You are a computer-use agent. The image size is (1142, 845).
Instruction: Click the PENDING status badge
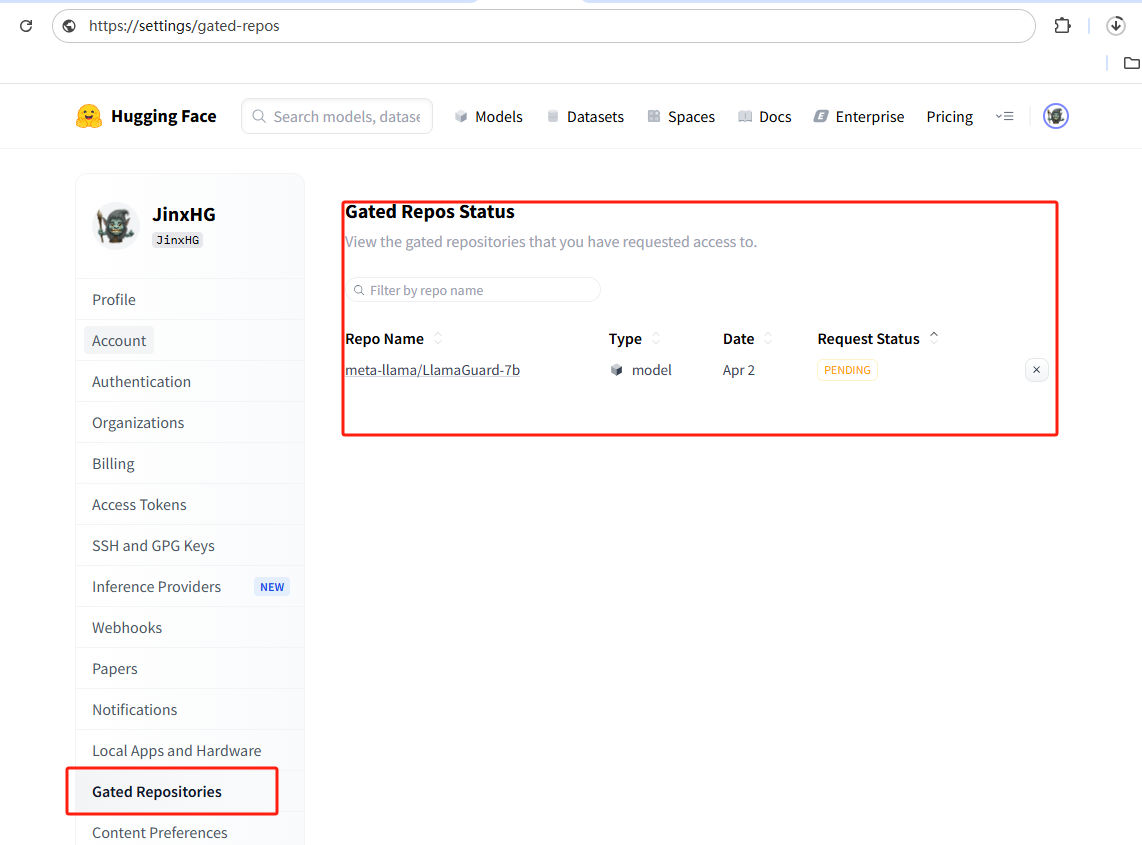tap(847, 370)
